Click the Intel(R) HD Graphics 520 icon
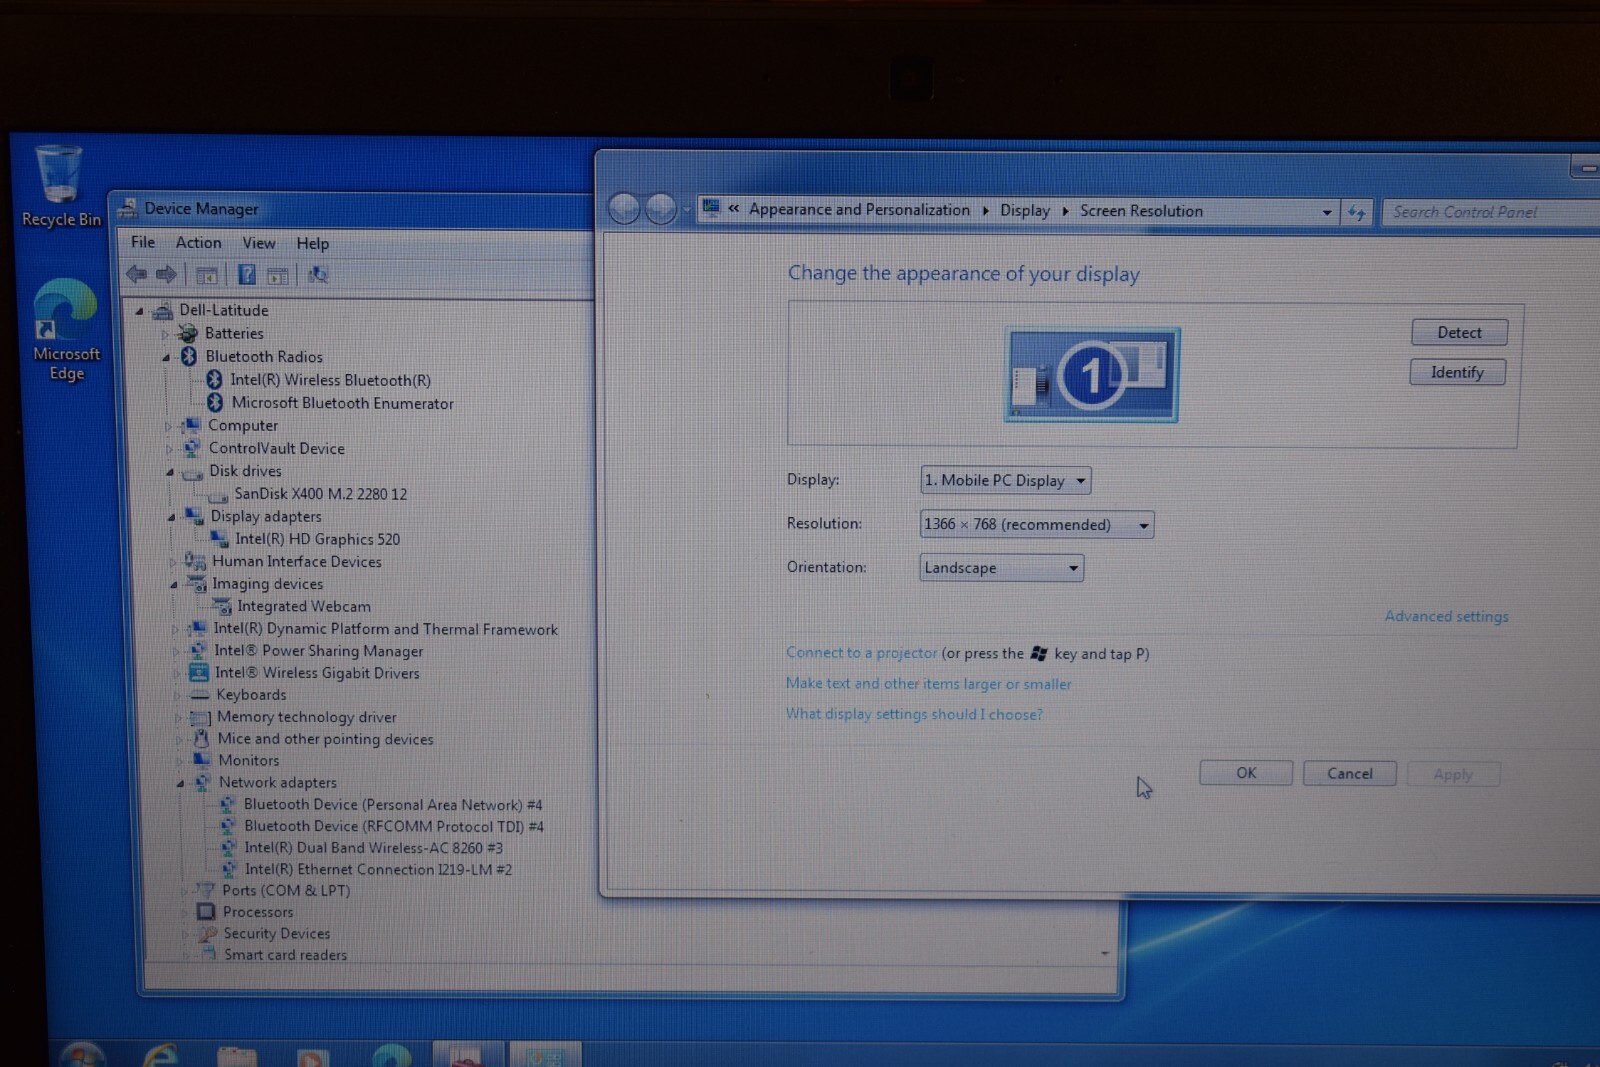Image resolution: width=1600 pixels, height=1067 pixels. (220, 539)
